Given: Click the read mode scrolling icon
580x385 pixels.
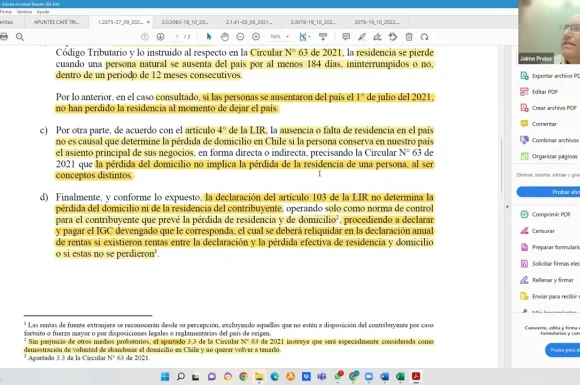Looking at the screenshot, I should 323,37.
